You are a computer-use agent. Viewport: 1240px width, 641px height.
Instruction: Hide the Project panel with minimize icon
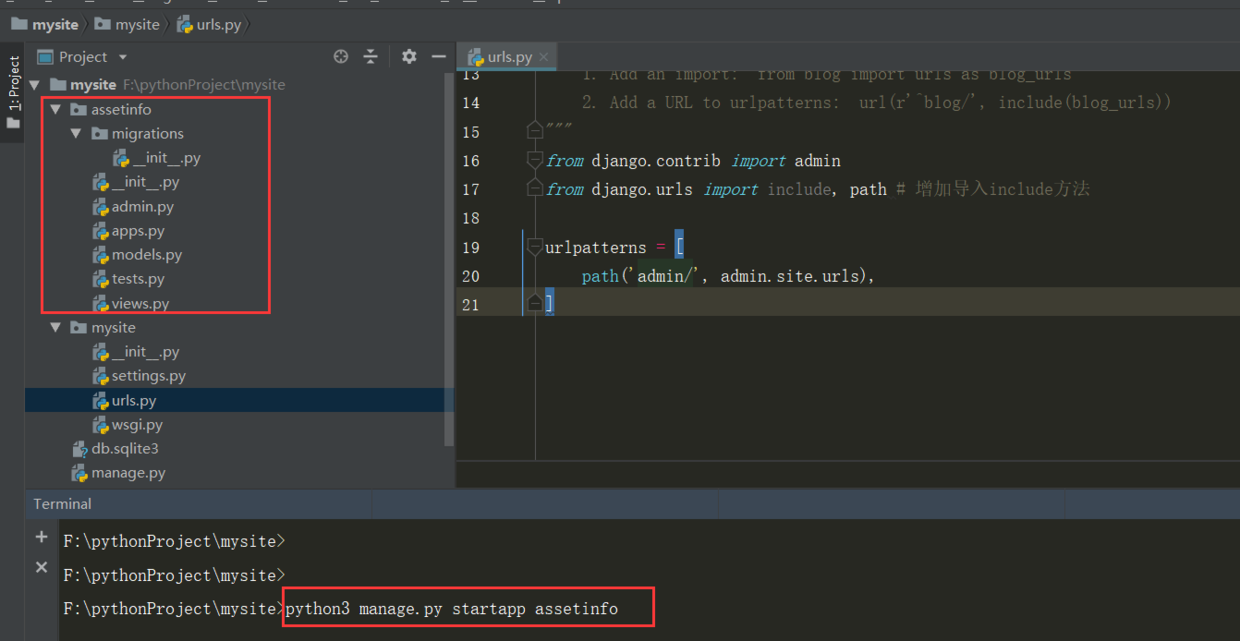point(438,57)
